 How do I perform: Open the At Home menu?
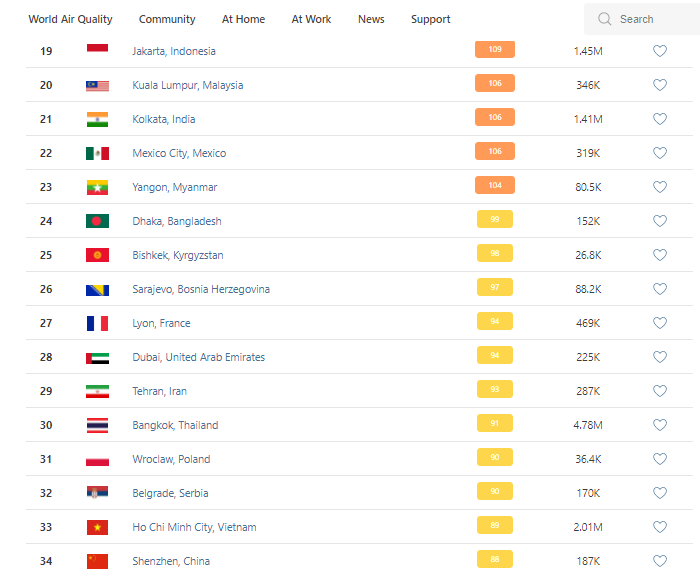243,19
